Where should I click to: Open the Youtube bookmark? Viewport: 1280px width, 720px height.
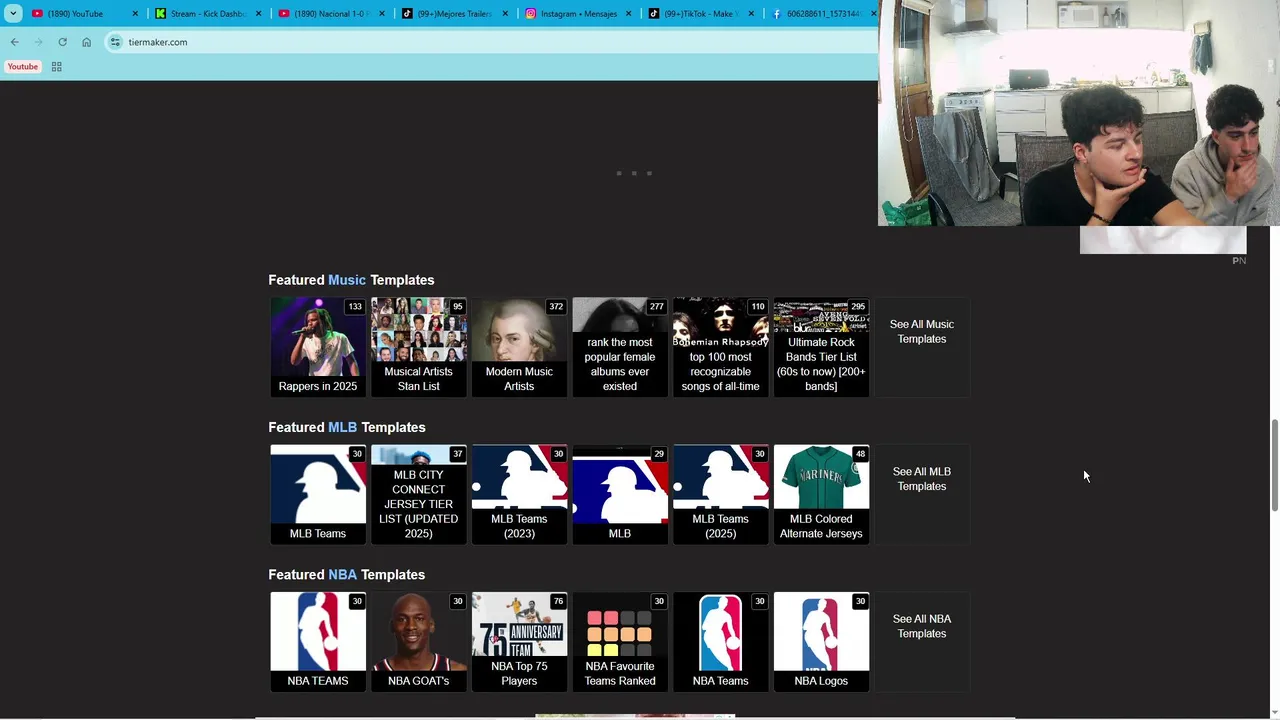(x=23, y=67)
